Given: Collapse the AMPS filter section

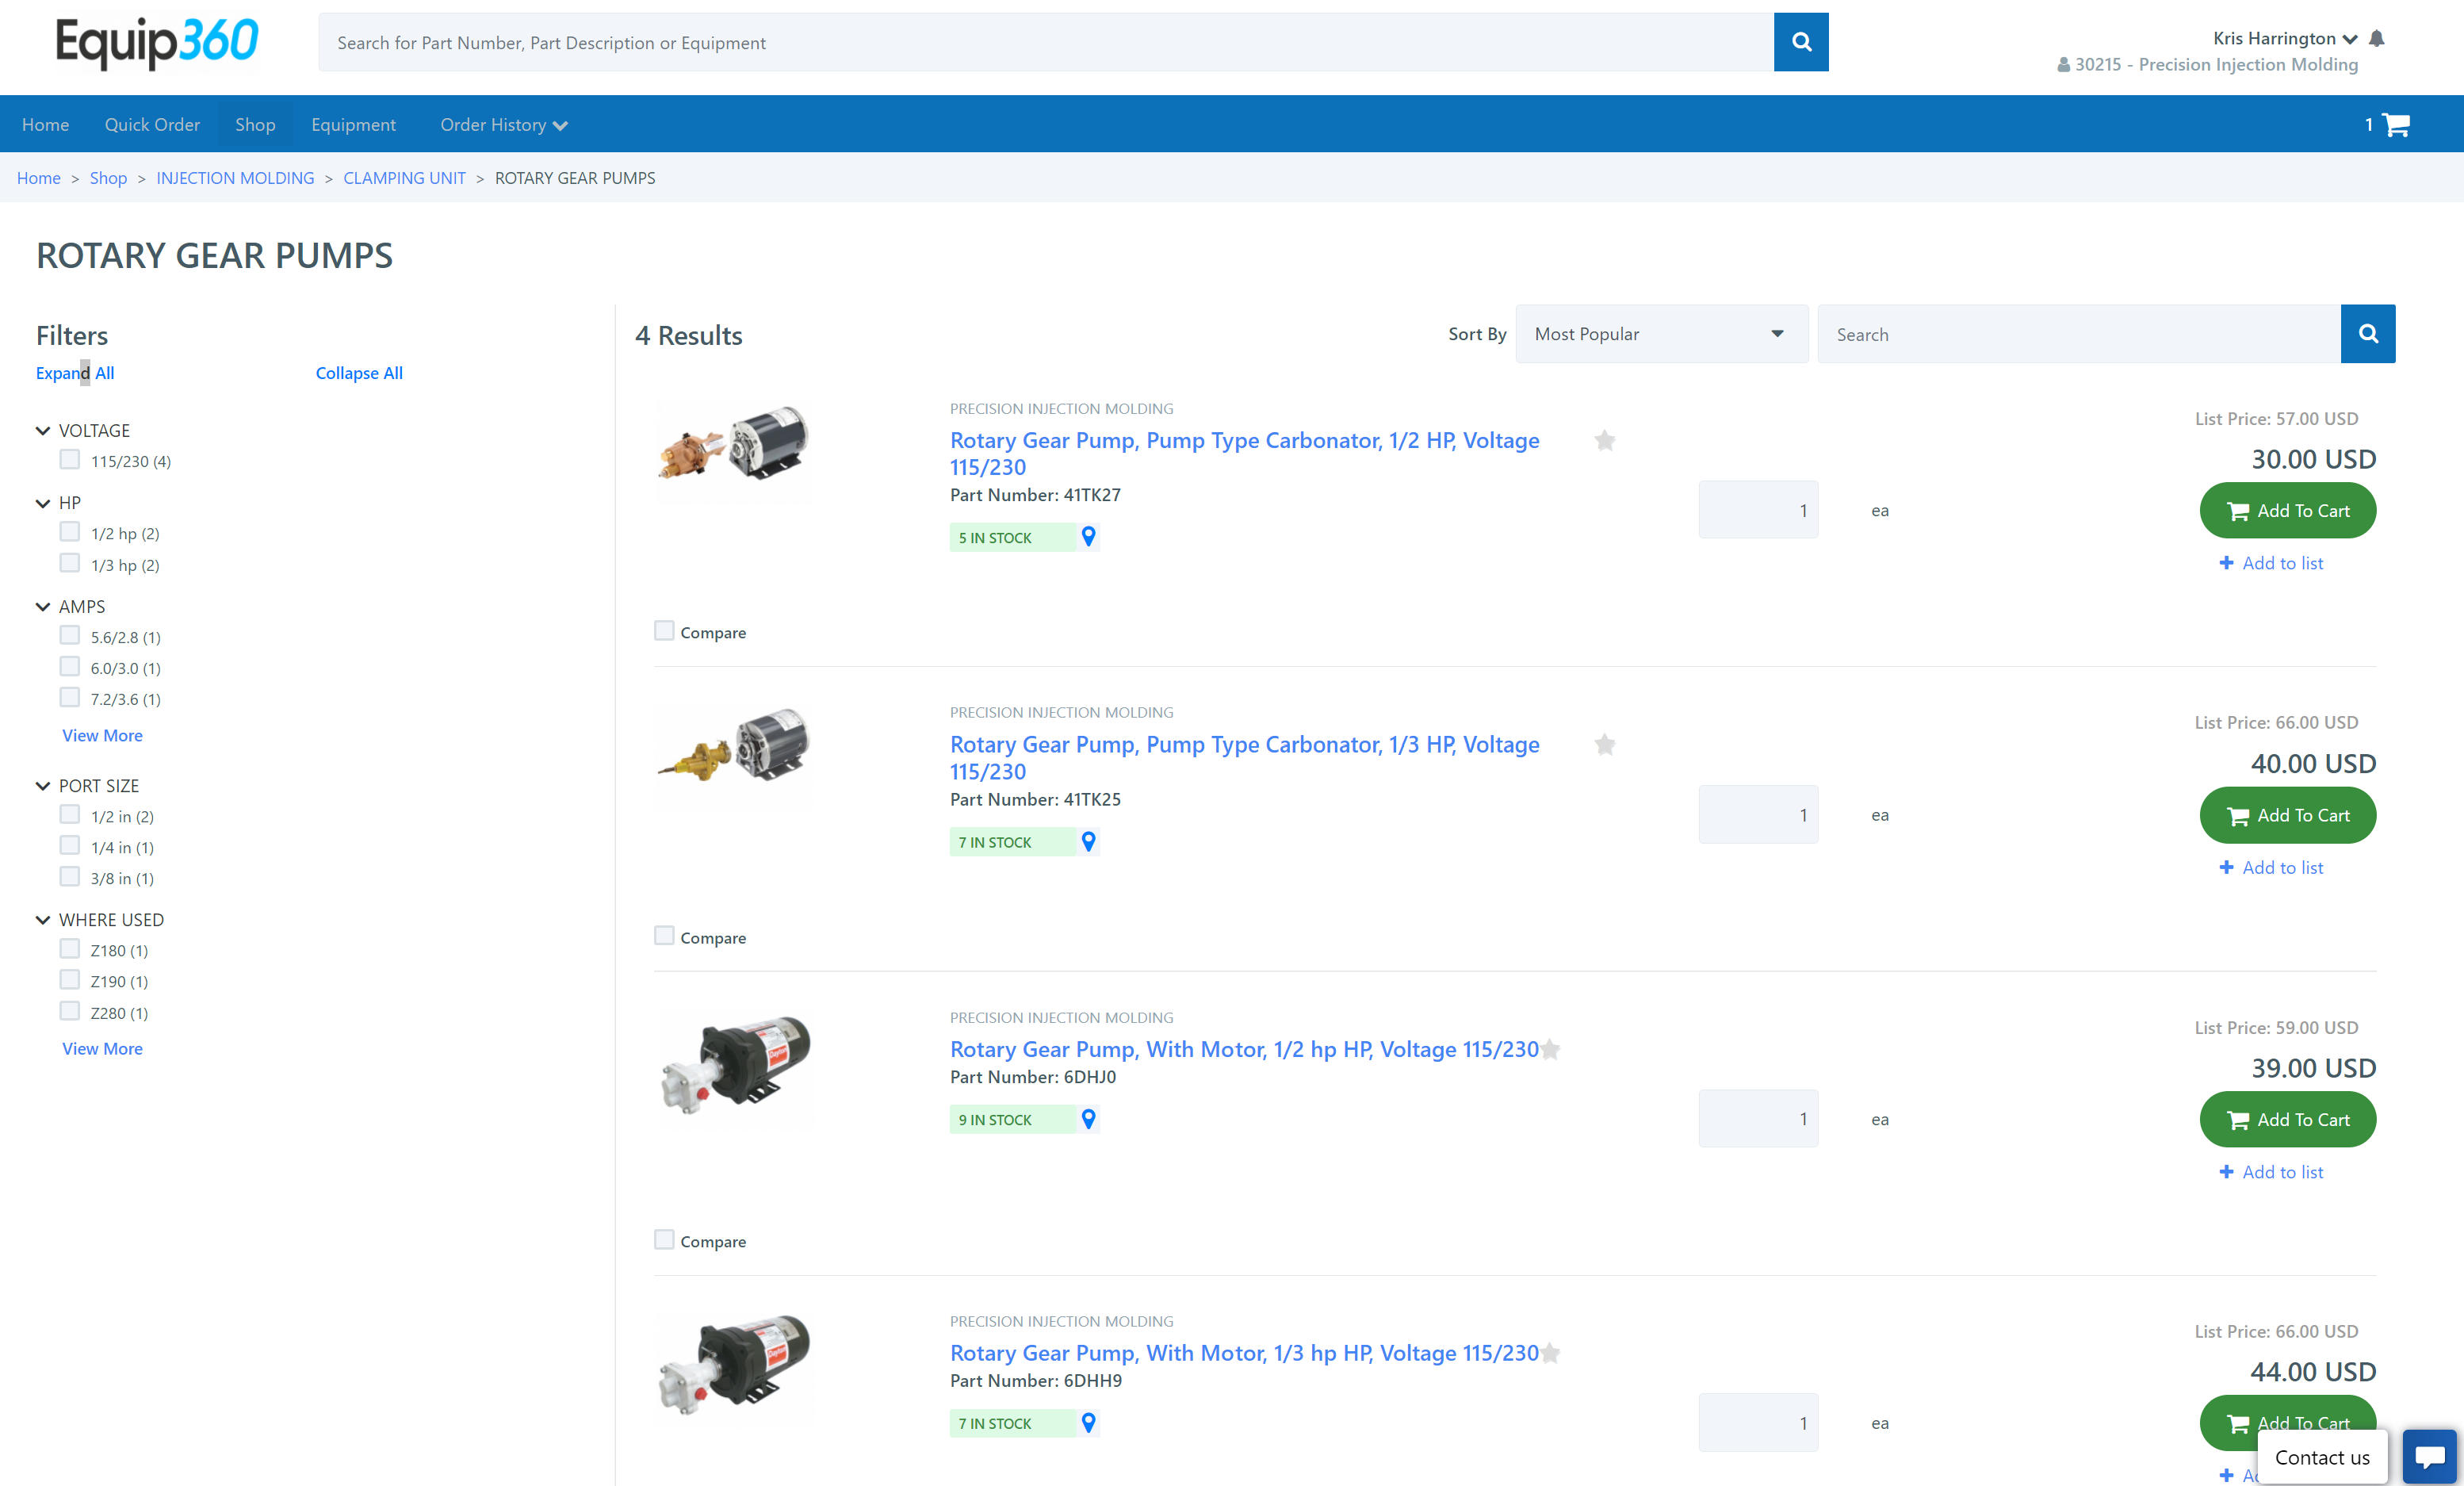Looking at the screenshot, I should click(x=43, y=606).
